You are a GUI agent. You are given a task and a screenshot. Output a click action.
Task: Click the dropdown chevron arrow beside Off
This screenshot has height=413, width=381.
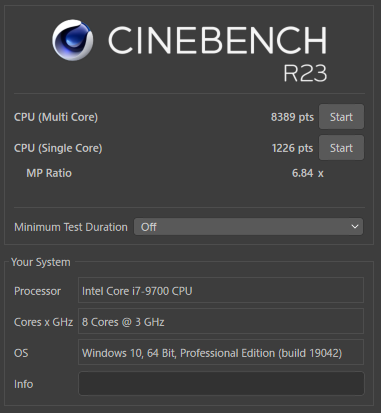tap(355, 227)
